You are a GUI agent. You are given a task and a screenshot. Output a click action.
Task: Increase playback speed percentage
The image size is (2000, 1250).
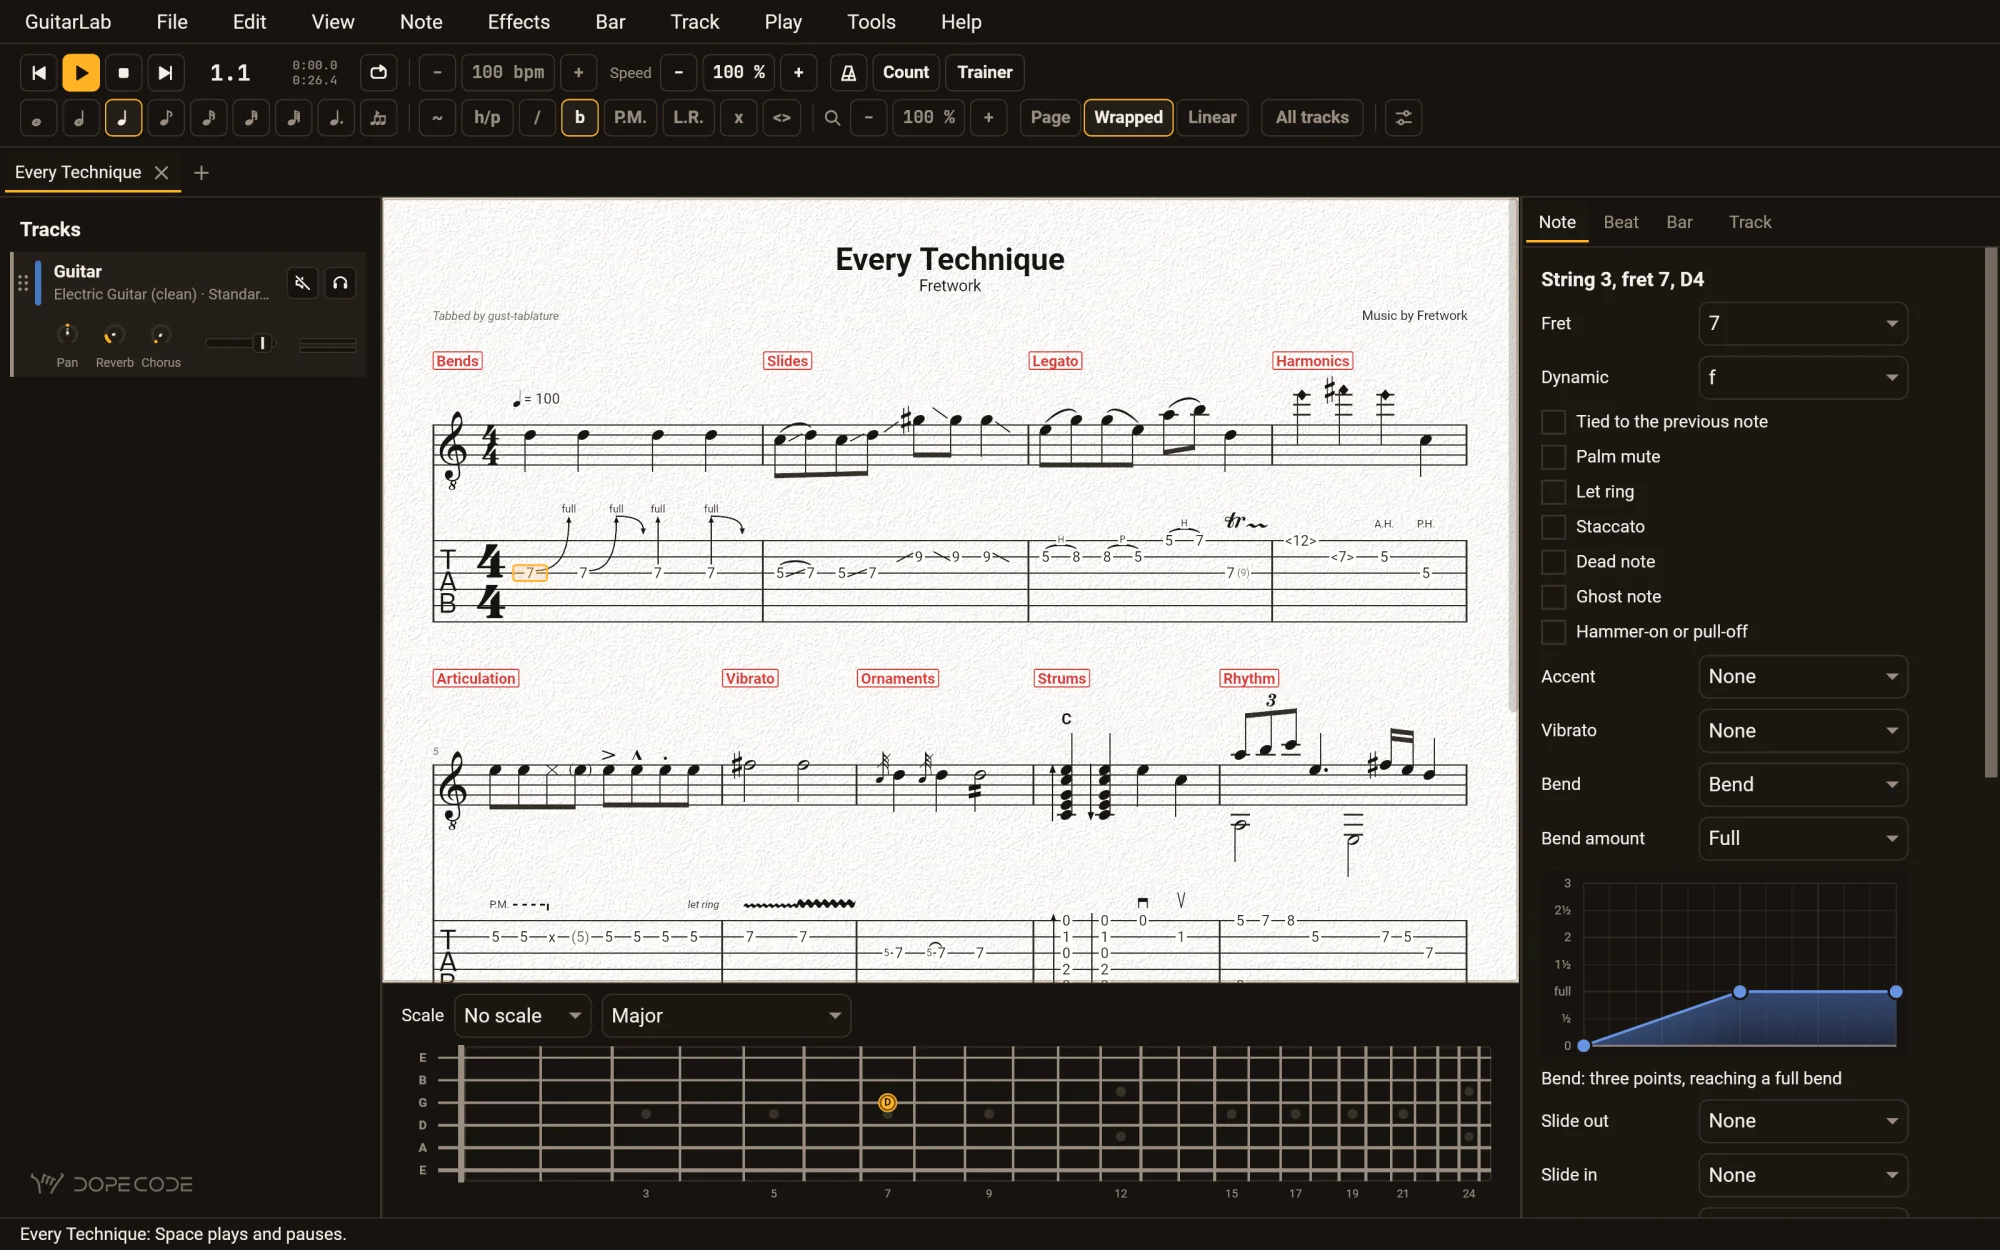click(x=798, y=72)
